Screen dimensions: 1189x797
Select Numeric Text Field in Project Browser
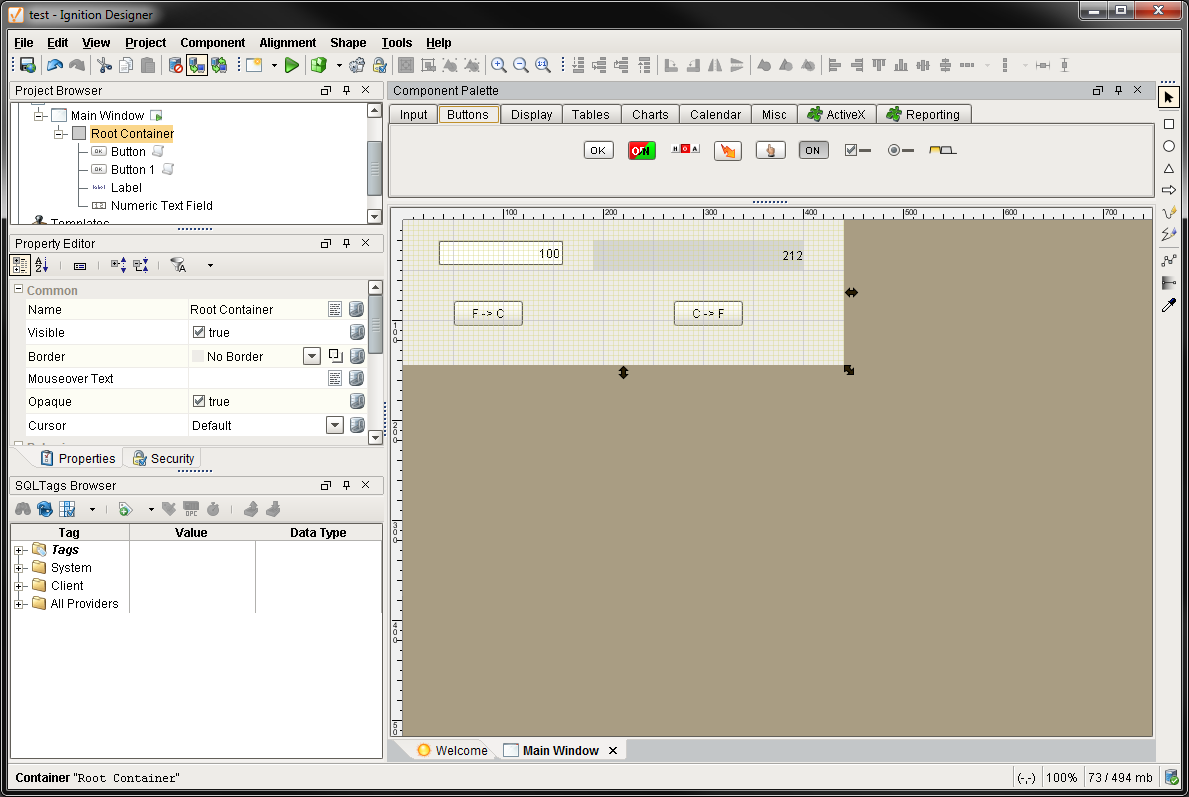click(x=162, y=206)
